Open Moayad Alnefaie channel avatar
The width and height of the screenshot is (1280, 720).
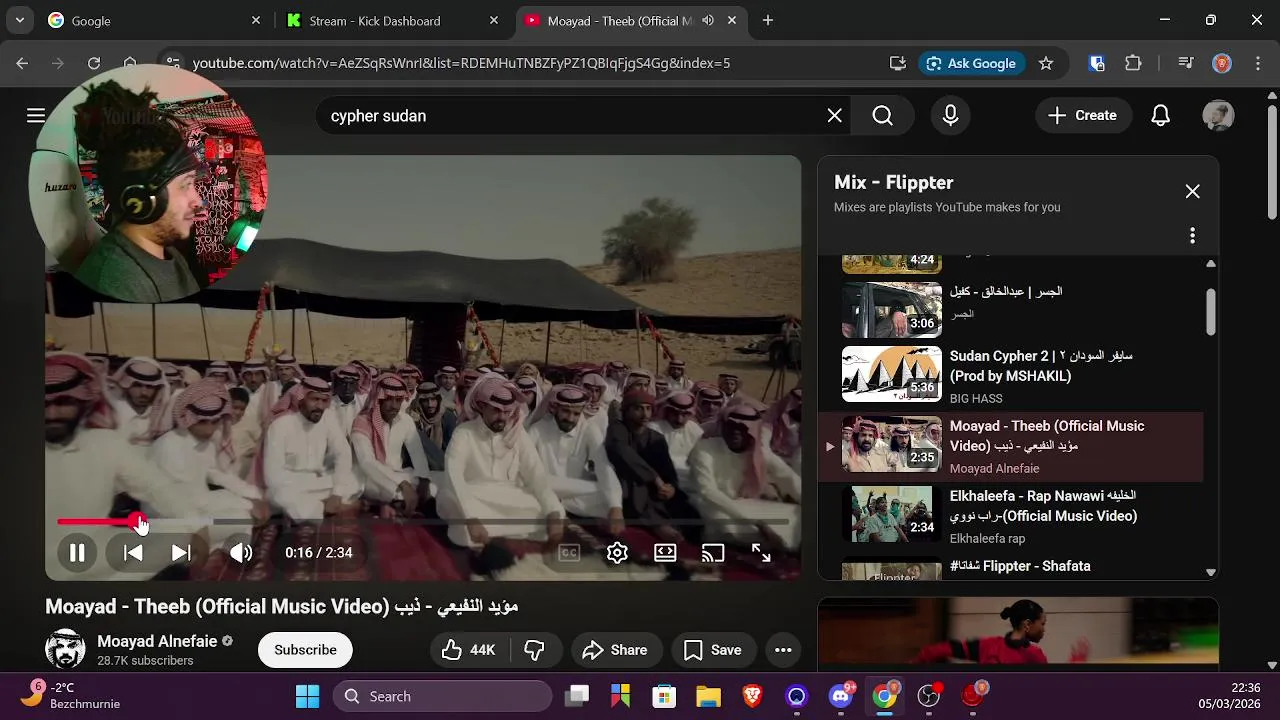[x=65, y=649]
